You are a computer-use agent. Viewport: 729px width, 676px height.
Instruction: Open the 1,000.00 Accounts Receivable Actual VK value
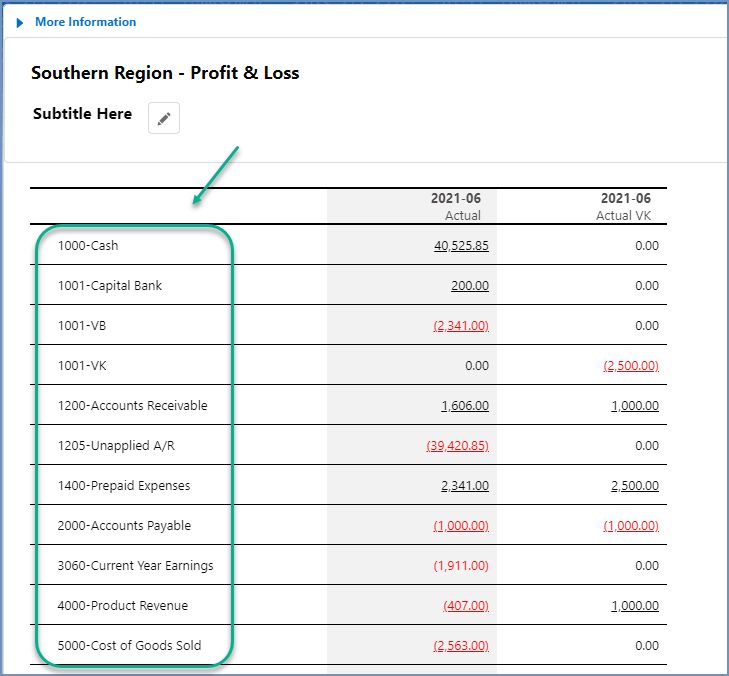635,405
